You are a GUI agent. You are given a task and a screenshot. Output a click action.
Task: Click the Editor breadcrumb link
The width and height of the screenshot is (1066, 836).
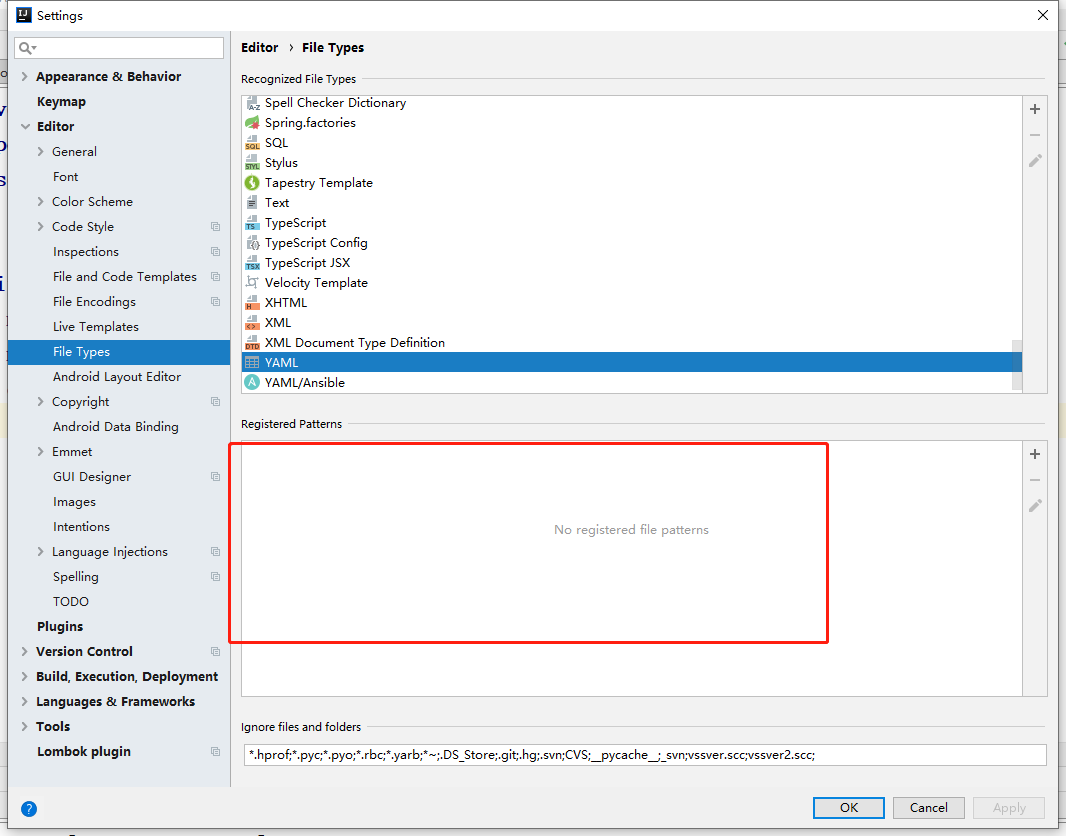click(260, 48)
